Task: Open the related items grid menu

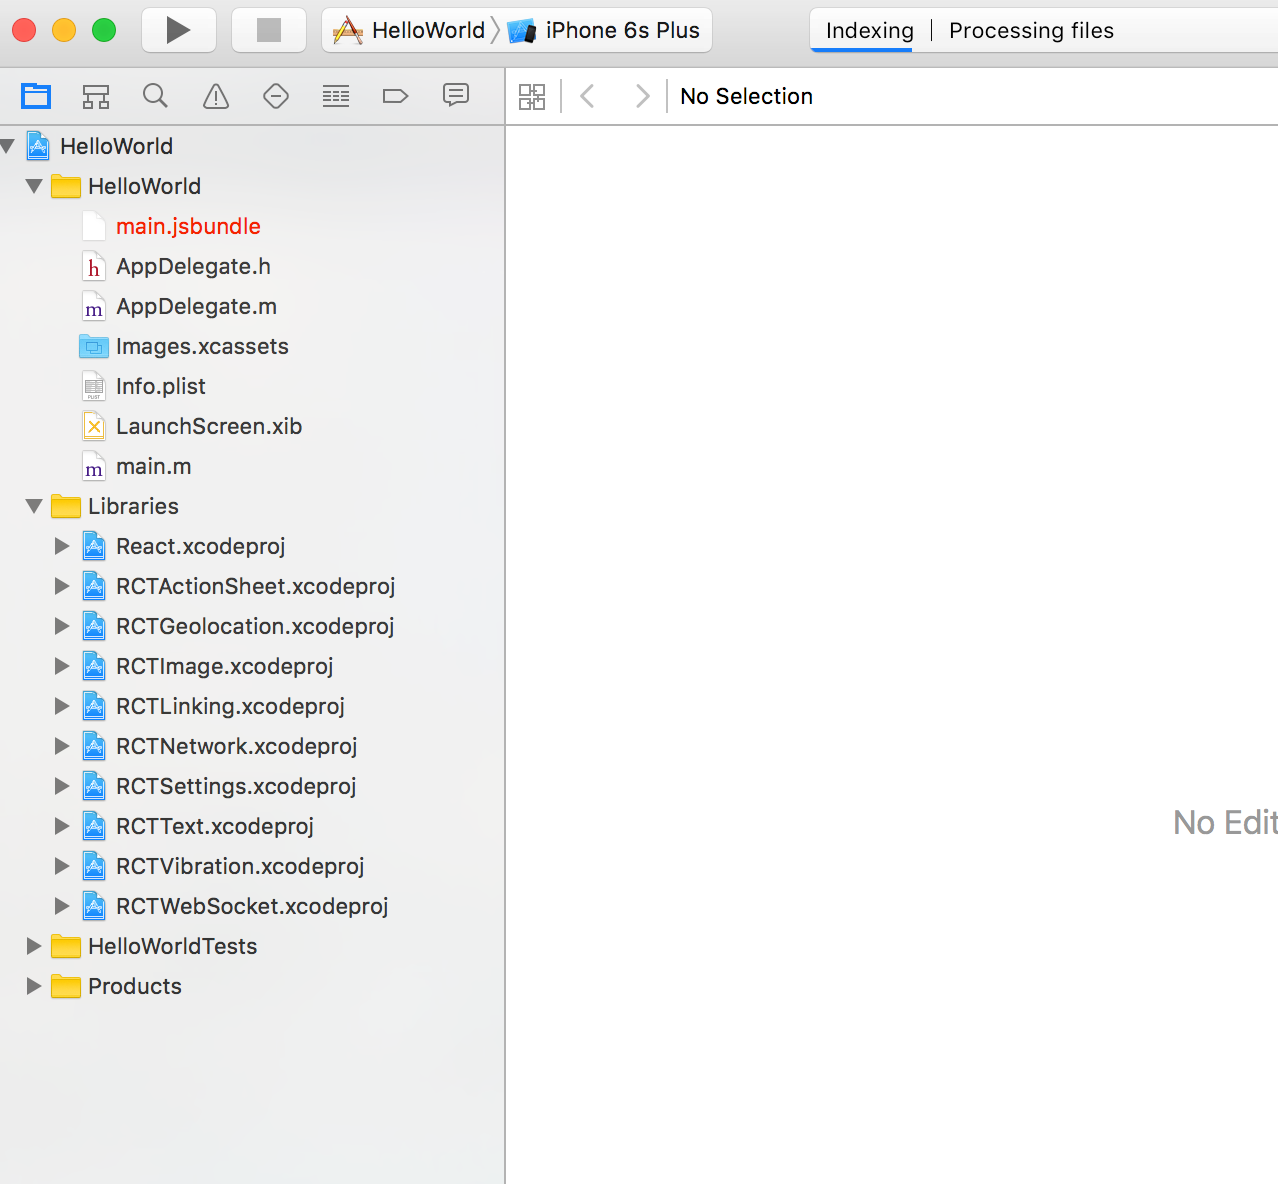Action: click(532, 97)
